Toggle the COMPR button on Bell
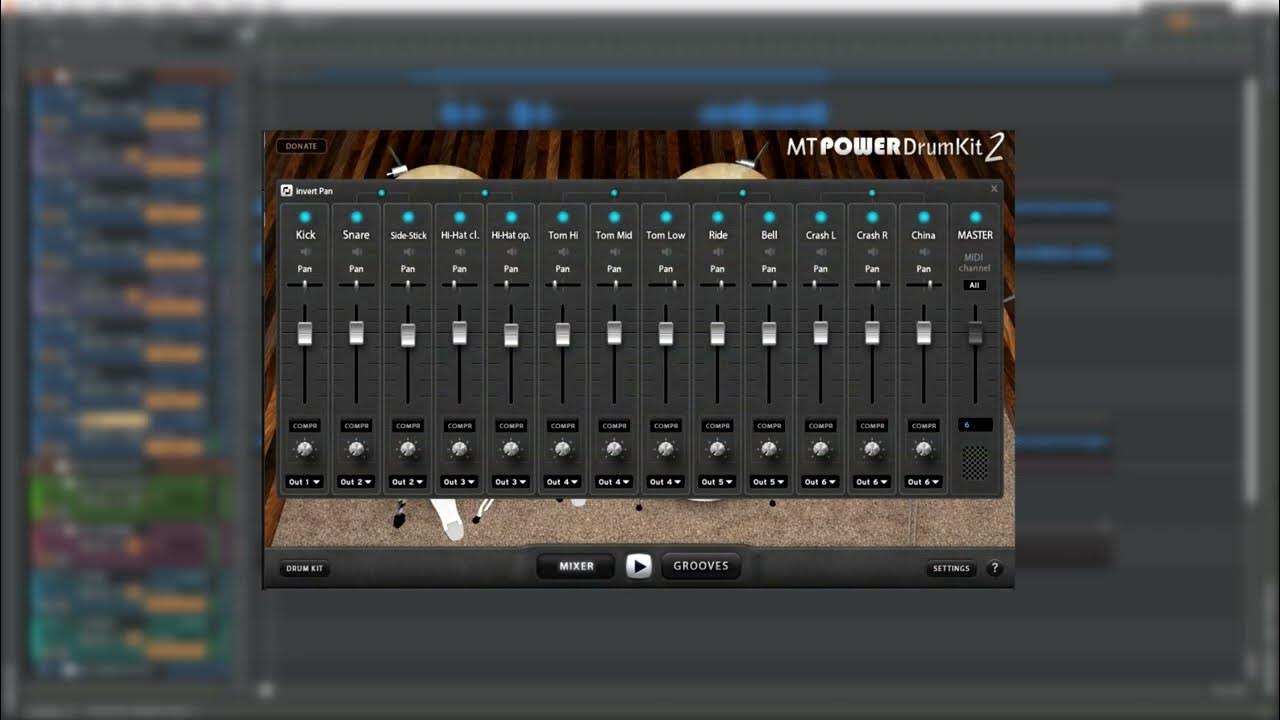Image resolution: width=1280 pixels, height=720 pixels. click(x=769, y=426)
